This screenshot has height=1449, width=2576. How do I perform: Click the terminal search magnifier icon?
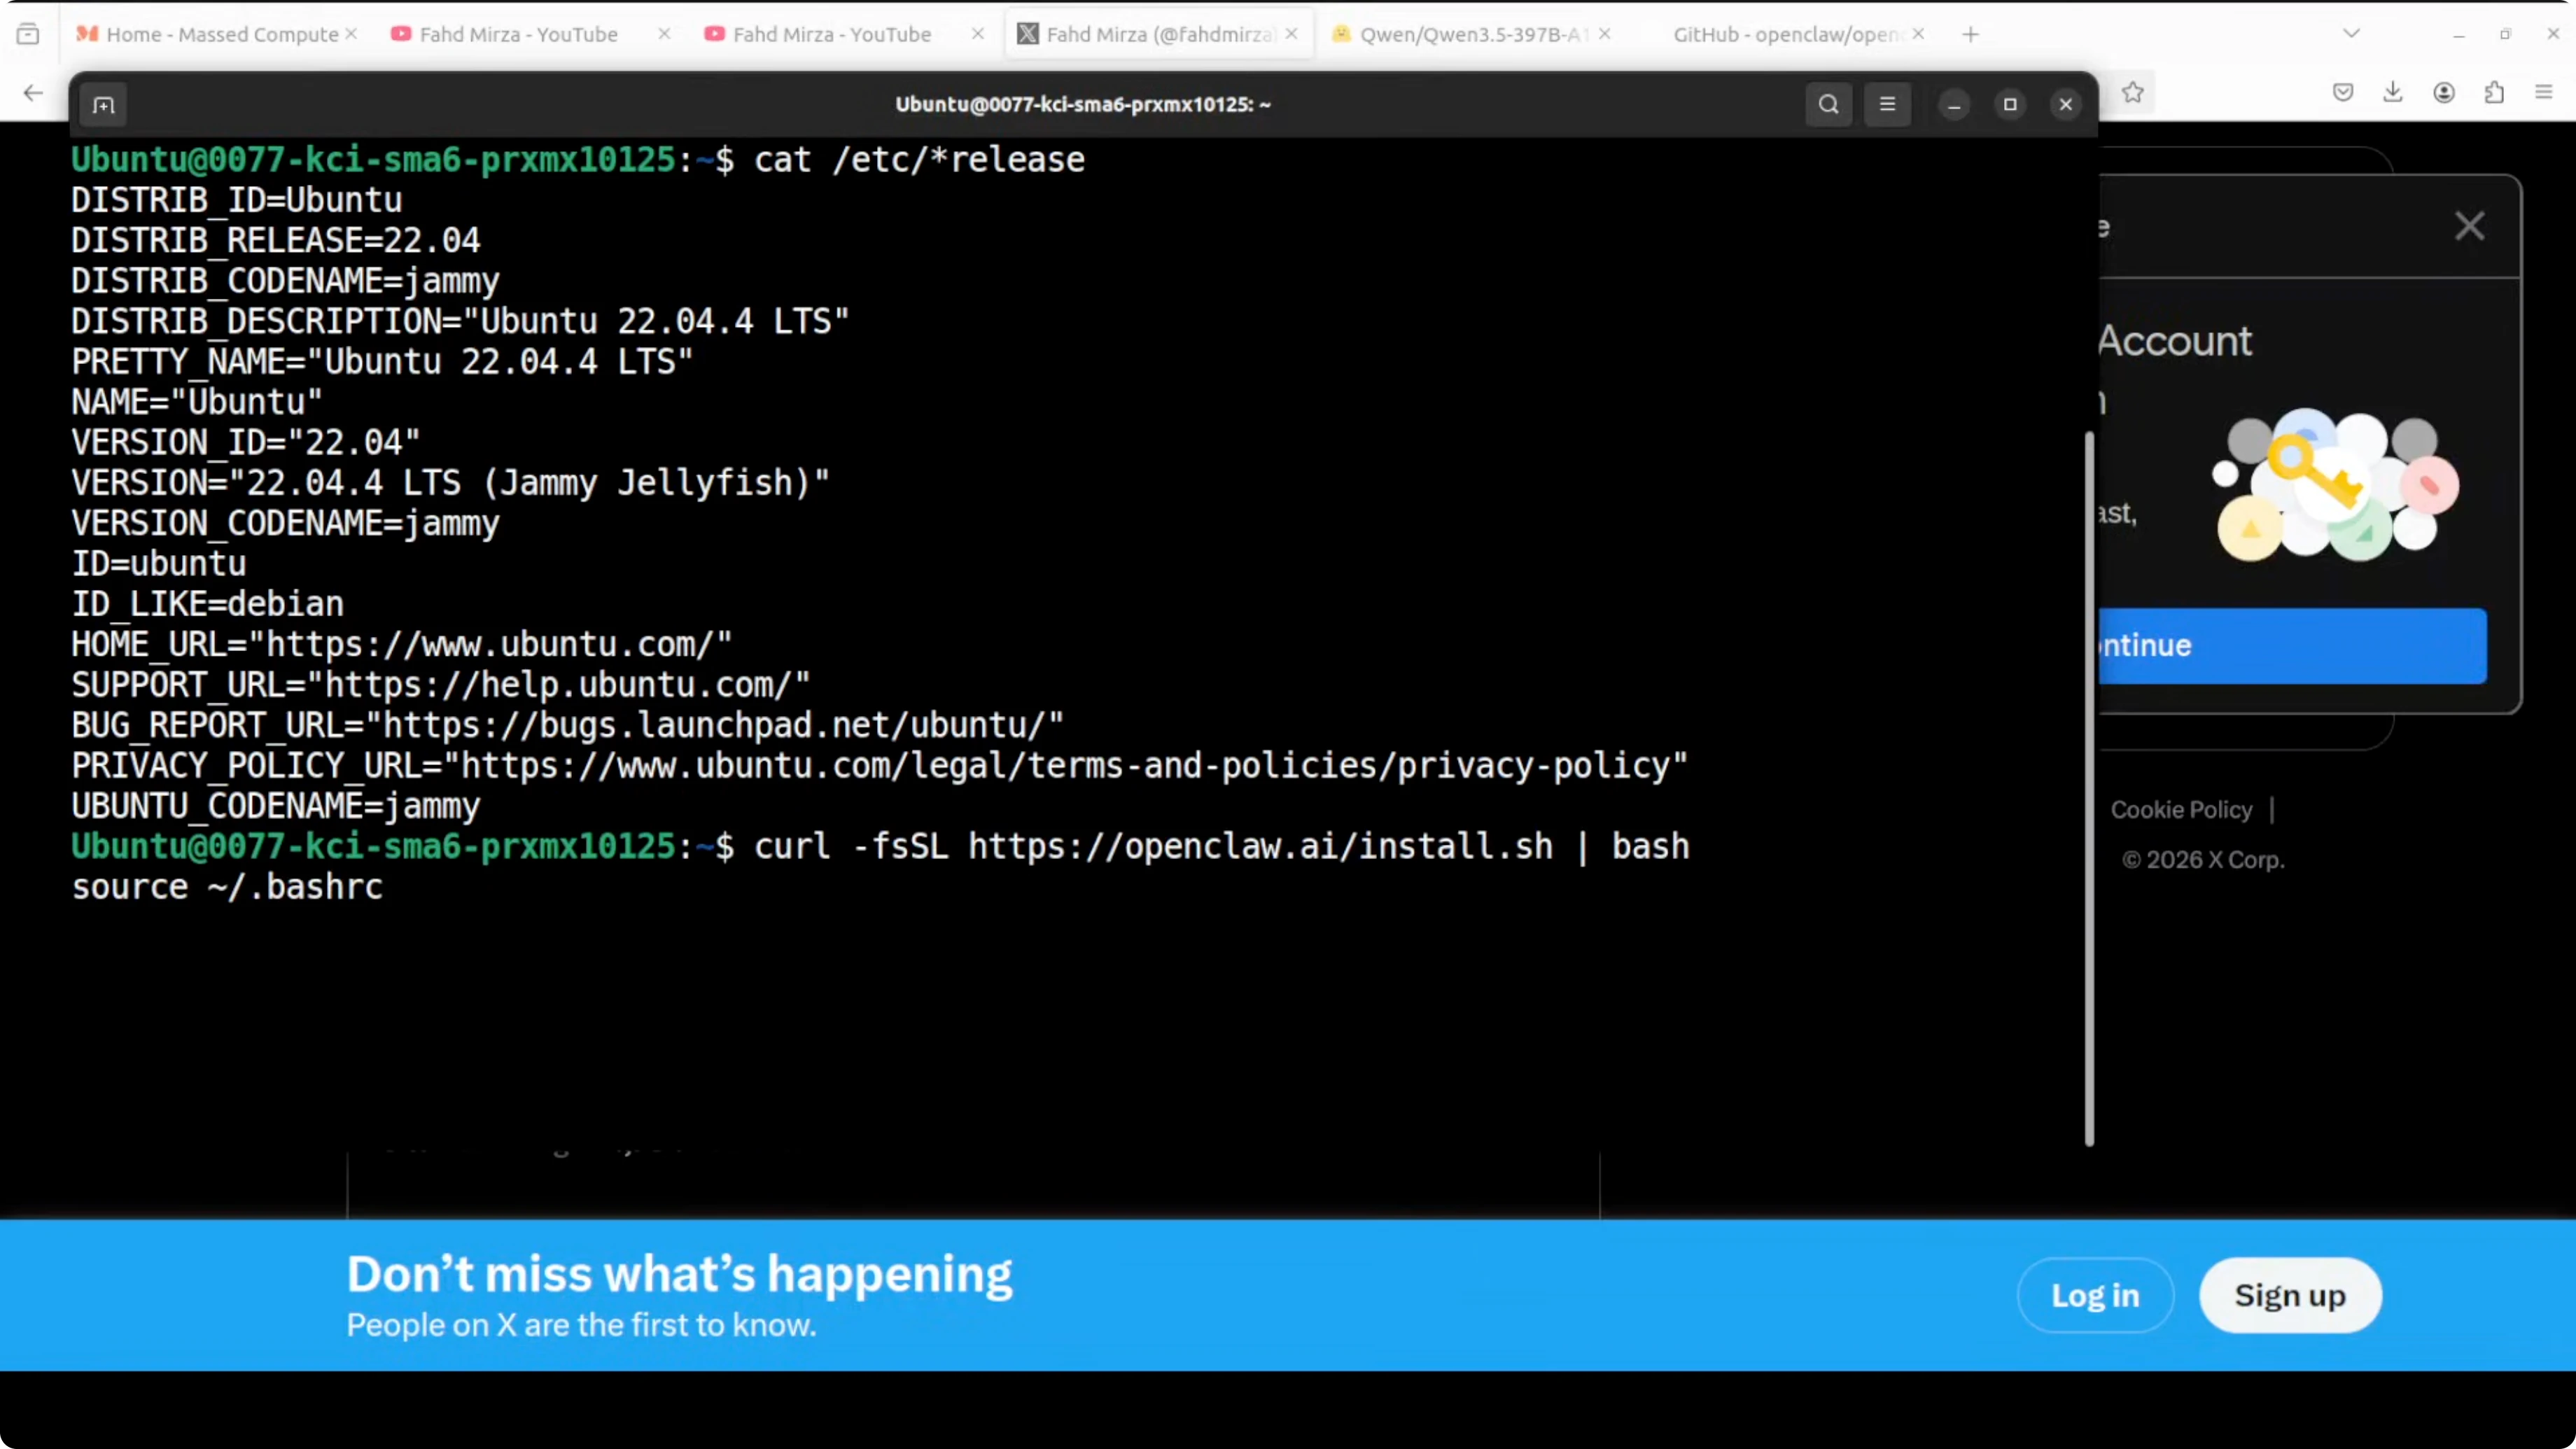tap(1828, 105)
